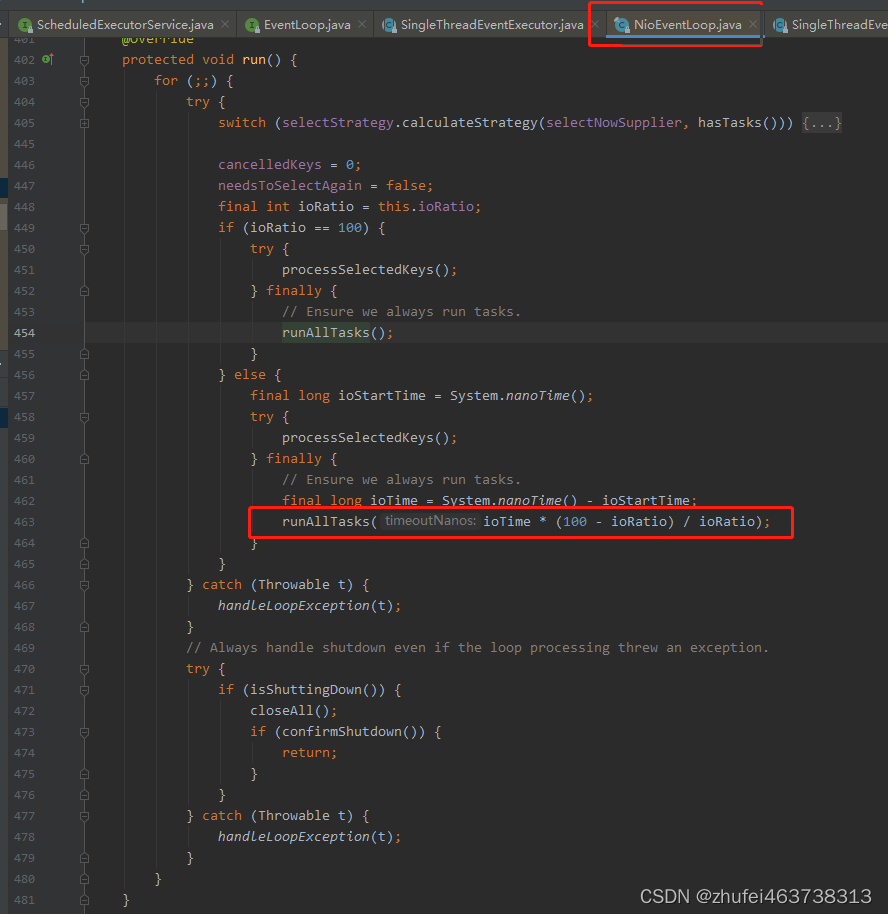Collapse the catch fold at line 477

click(85, 816)
